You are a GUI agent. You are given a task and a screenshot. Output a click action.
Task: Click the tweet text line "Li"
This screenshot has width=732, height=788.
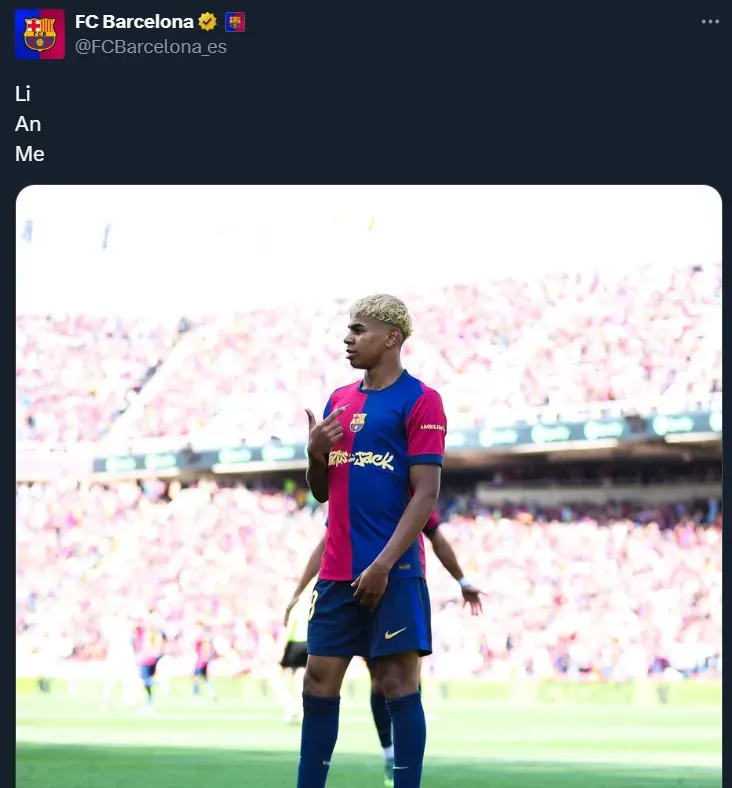click(23, 94)
